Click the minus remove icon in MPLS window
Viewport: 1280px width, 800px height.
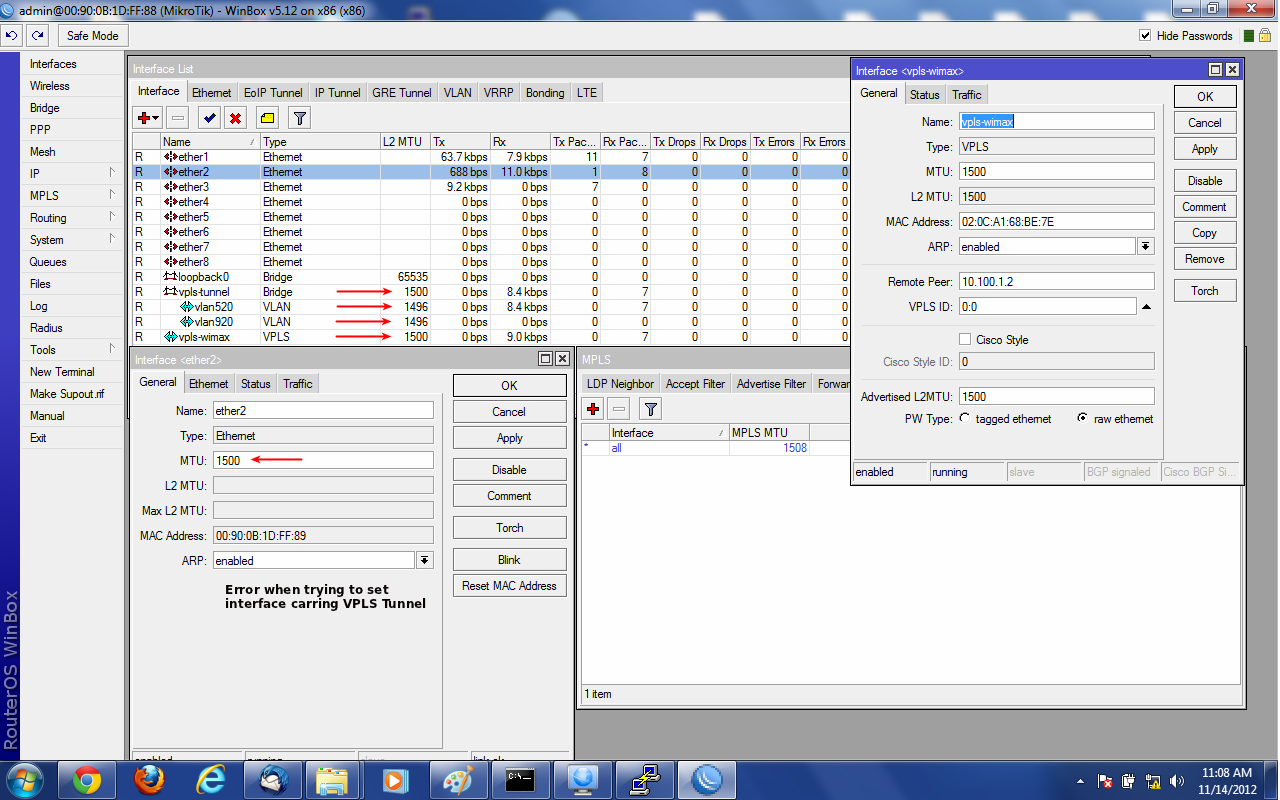619,408
